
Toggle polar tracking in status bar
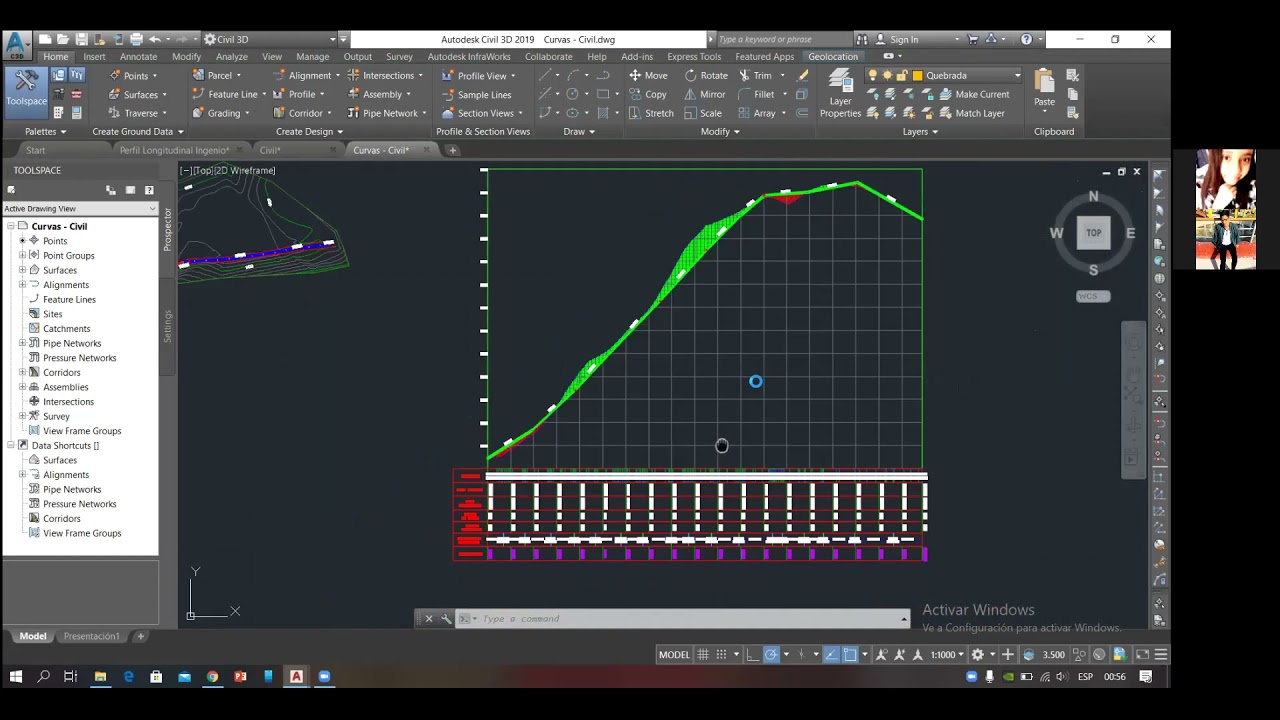pyautogui.click(x=771, y=655)
